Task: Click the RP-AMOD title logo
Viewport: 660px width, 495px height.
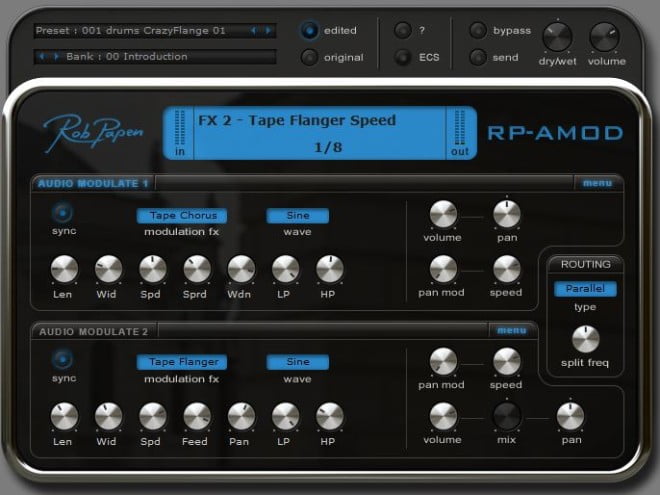Action: tap(555, 133)
